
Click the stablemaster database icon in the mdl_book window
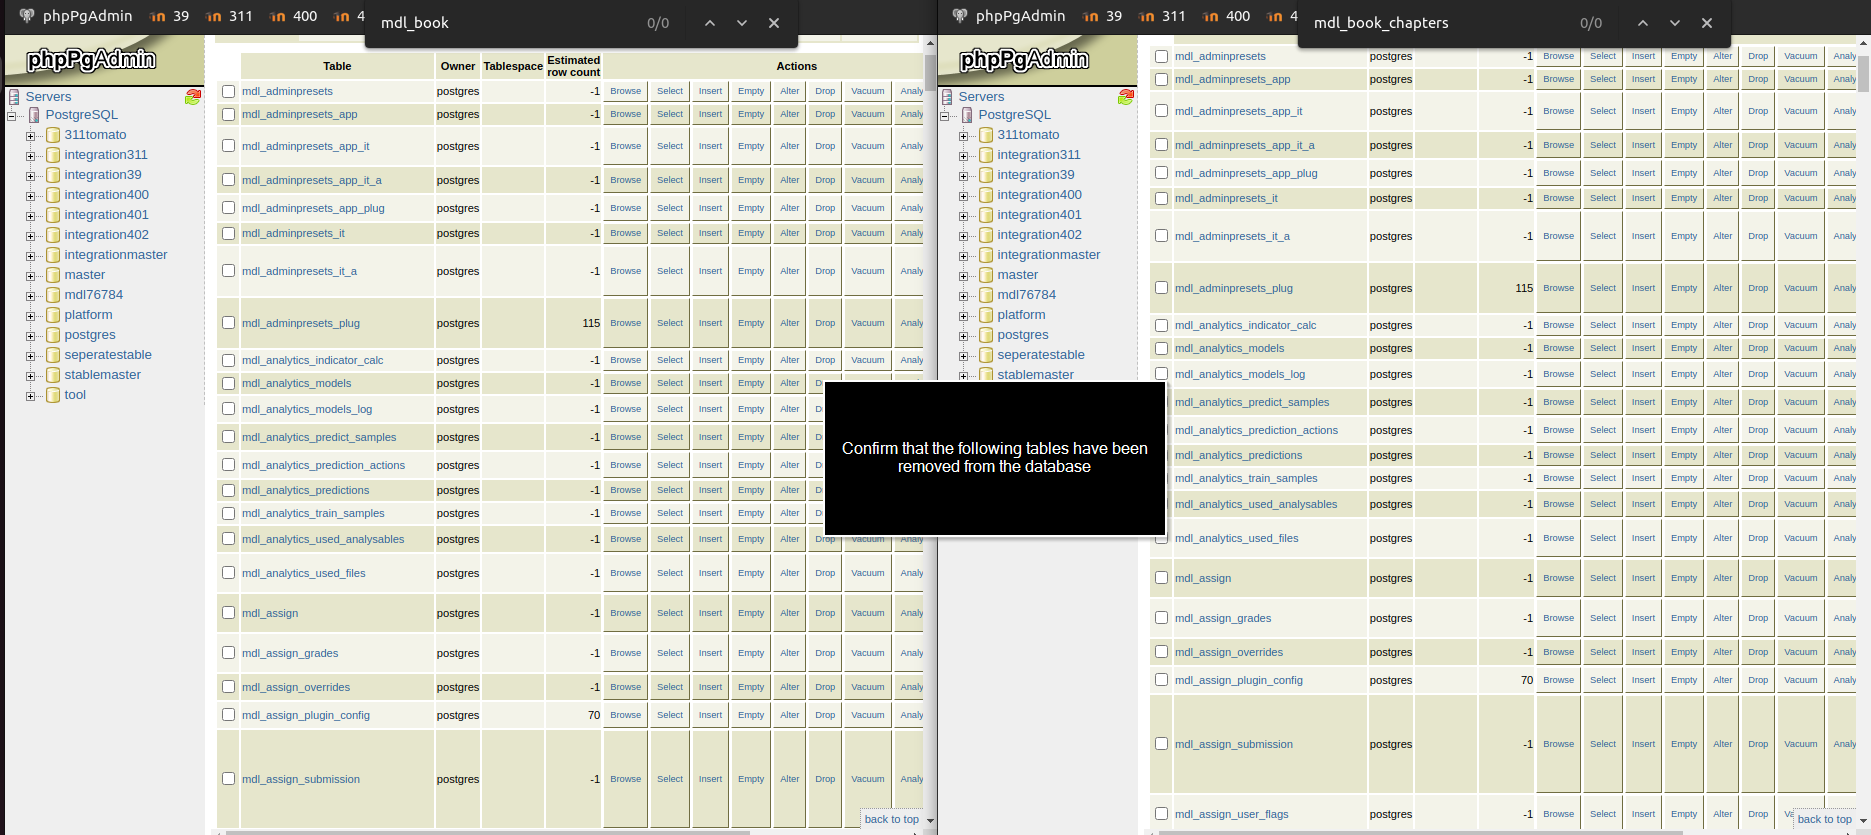coord(53,375)
